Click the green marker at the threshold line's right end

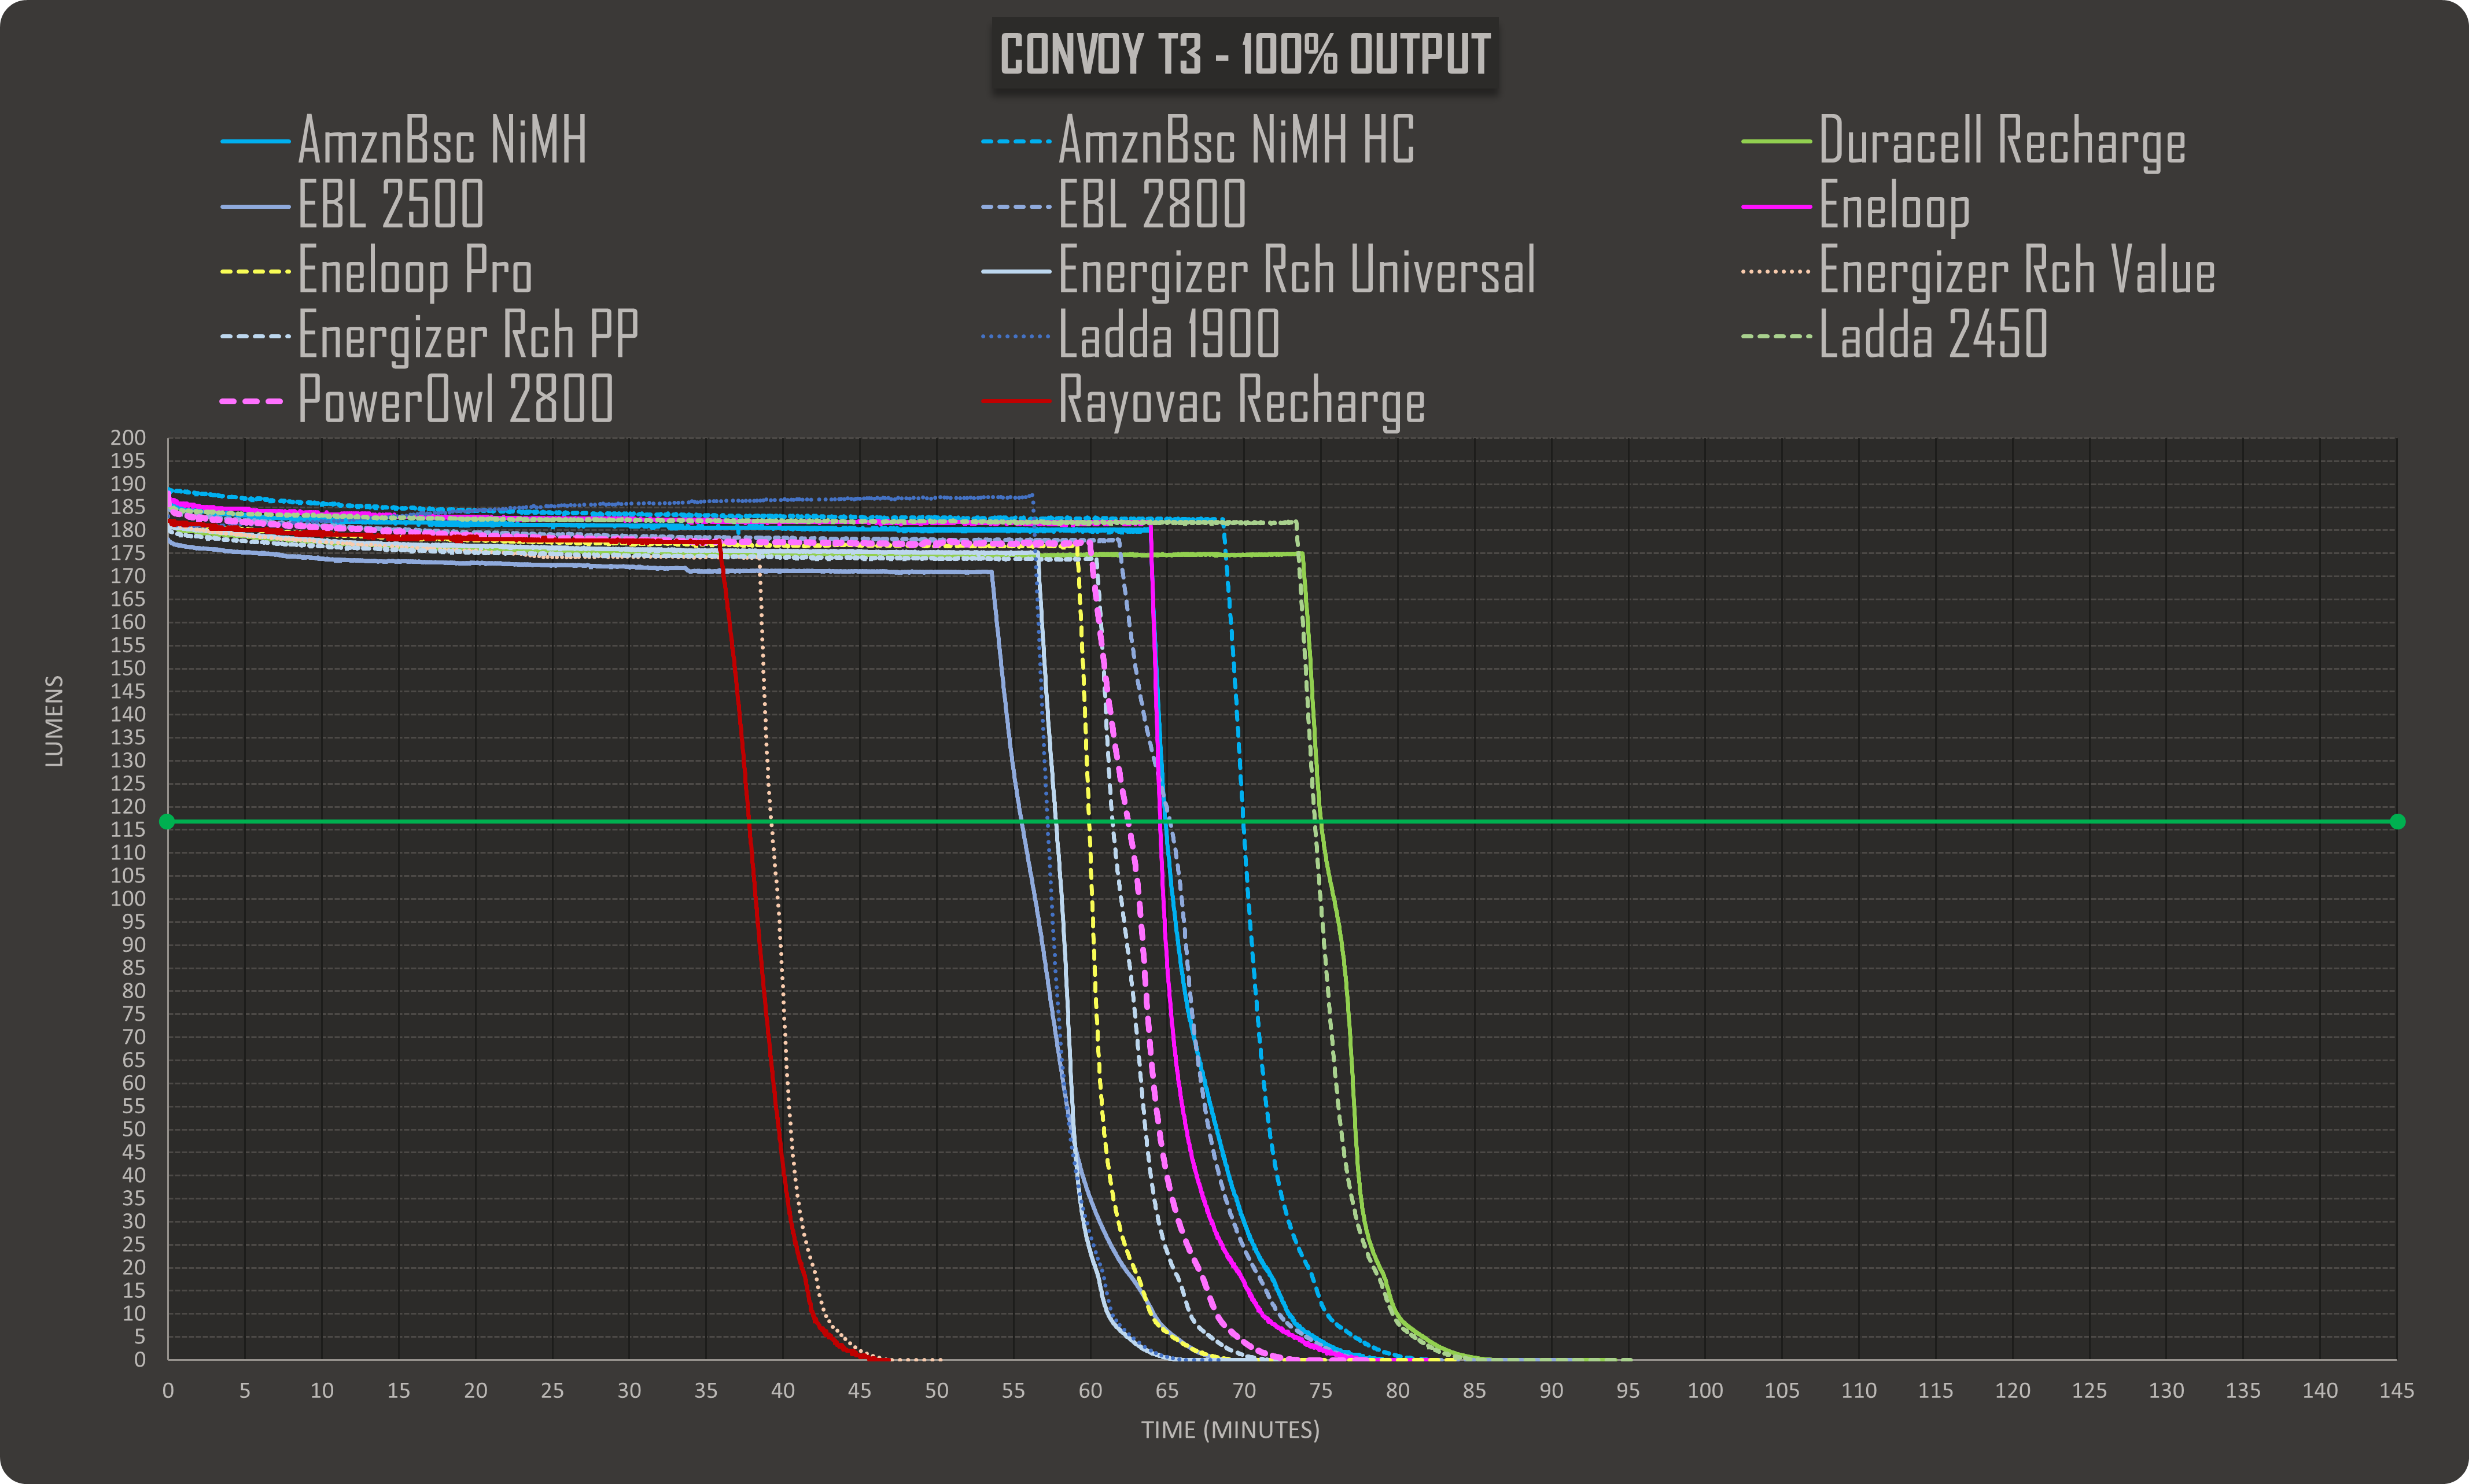2397,822
